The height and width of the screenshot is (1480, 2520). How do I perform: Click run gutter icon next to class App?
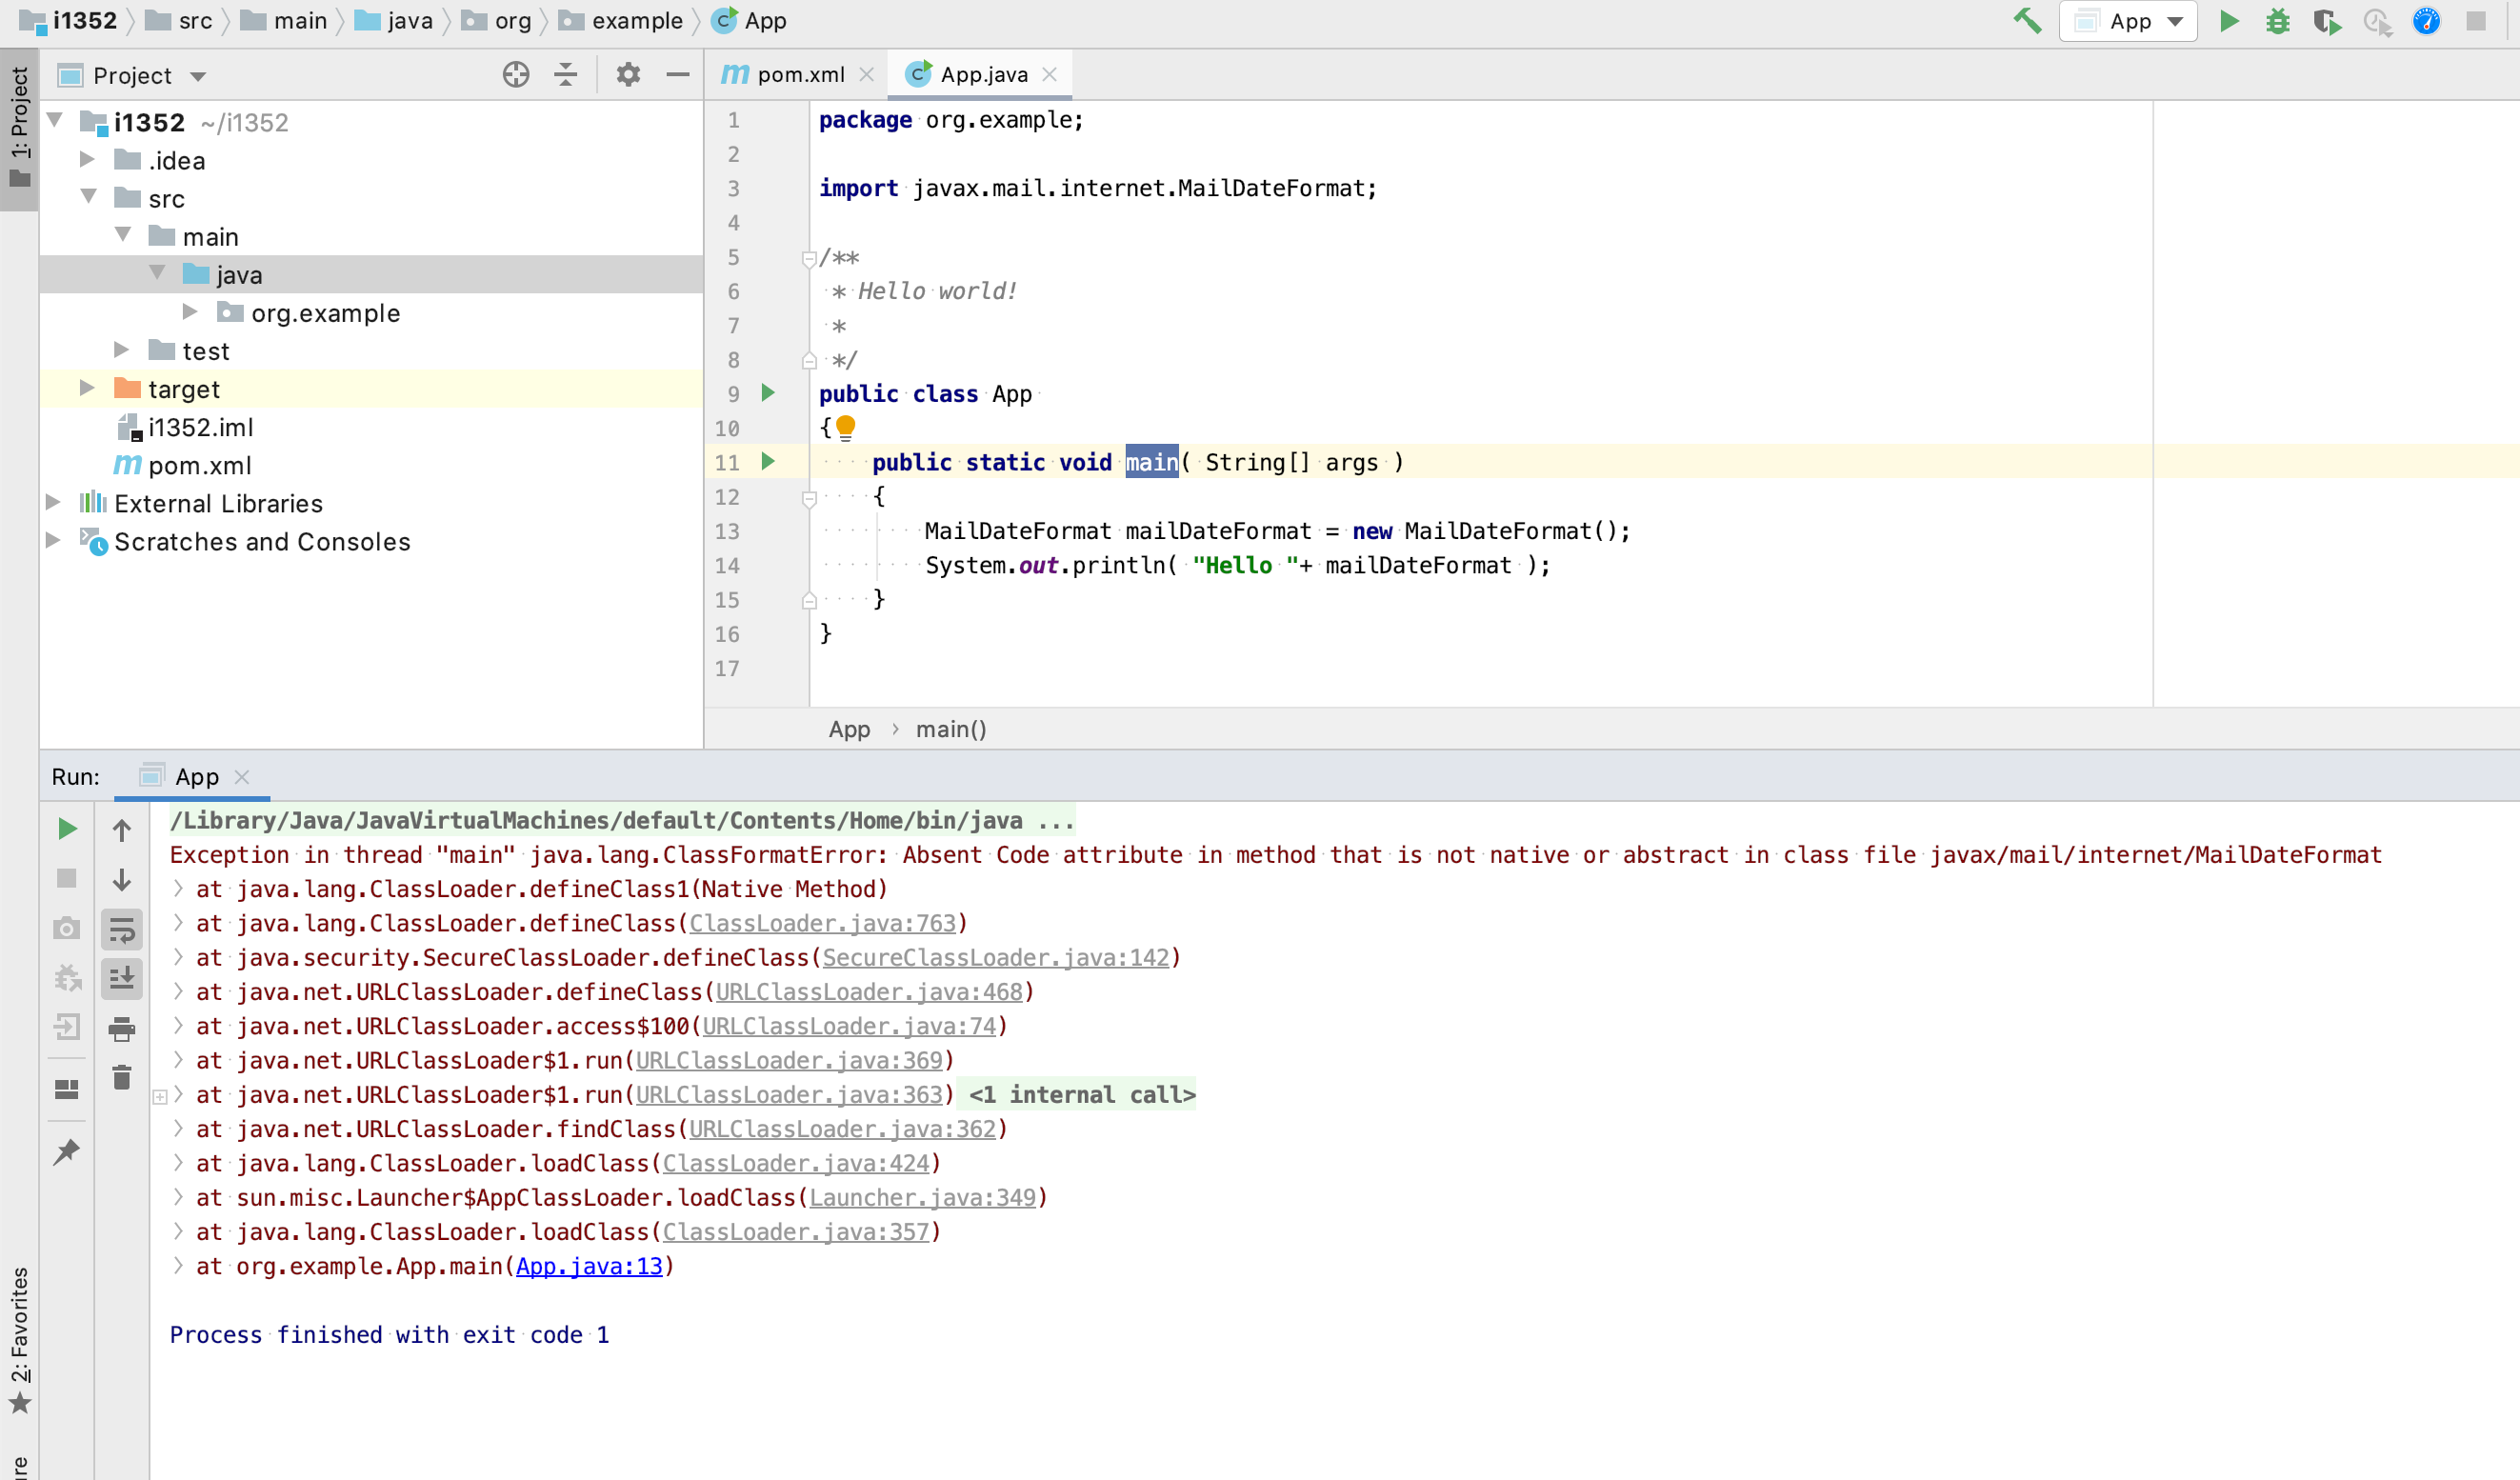tap(768, 393)
